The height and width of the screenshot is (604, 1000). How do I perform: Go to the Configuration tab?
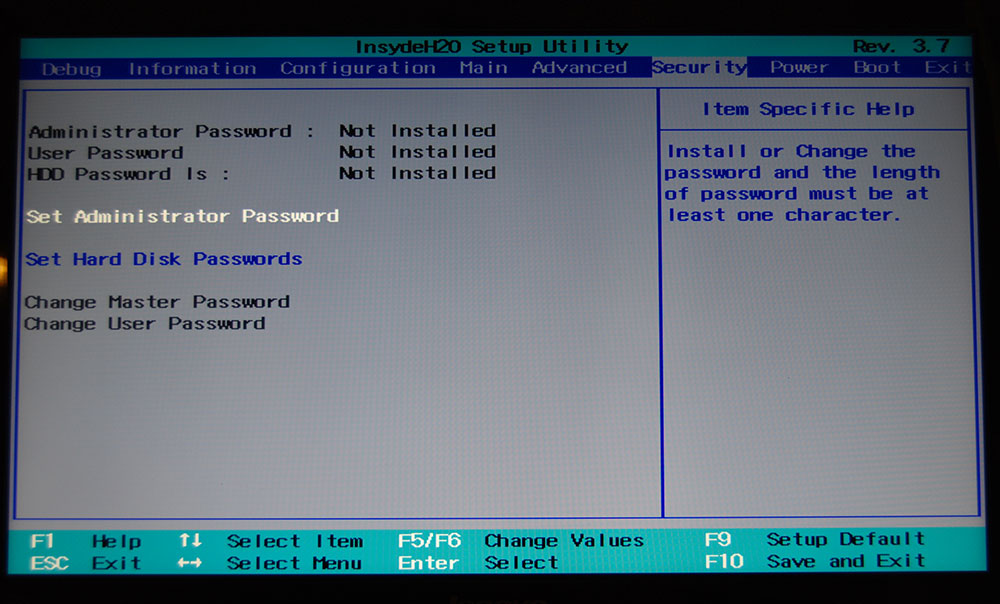click(x=358, y=68)
